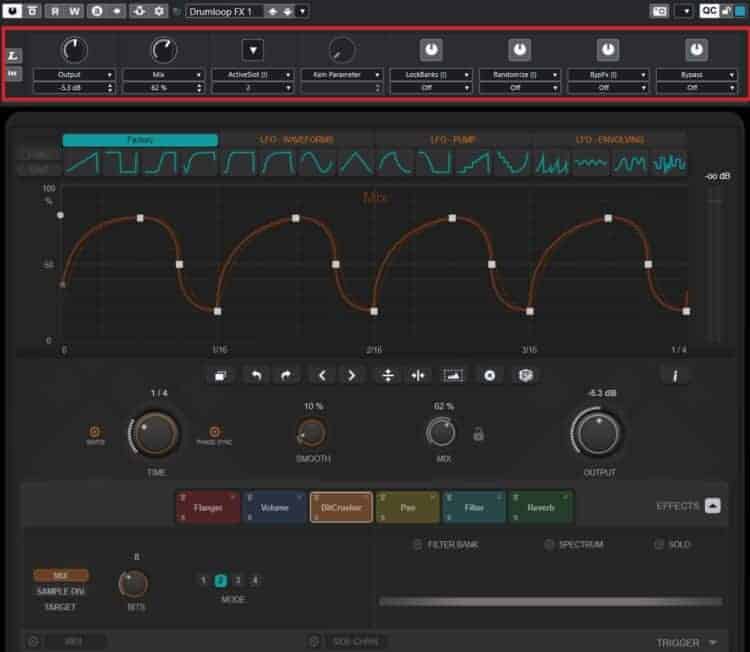Open the Output quick control parameter dropdown
This screenshot has height=652, width=750.
tap(73, 75)
